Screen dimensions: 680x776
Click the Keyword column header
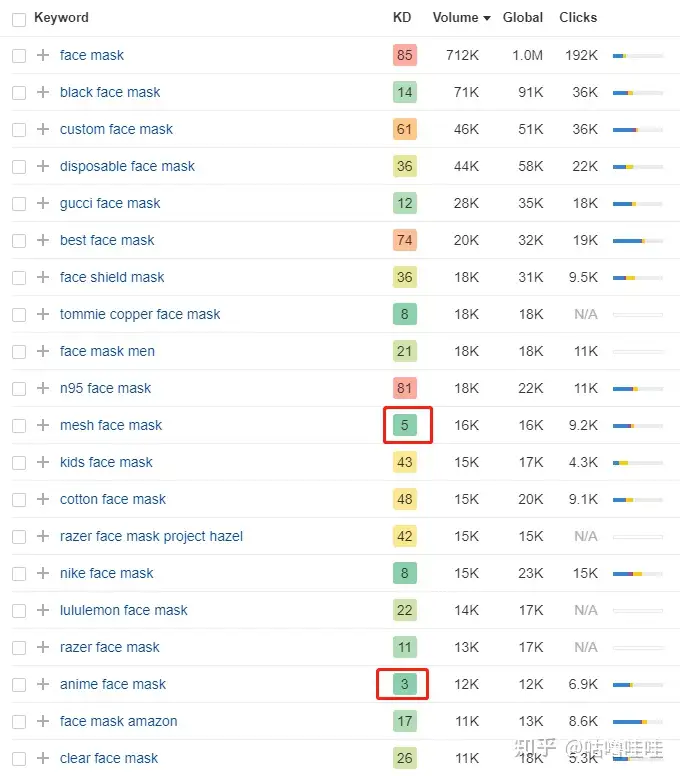tap(61, 17)
